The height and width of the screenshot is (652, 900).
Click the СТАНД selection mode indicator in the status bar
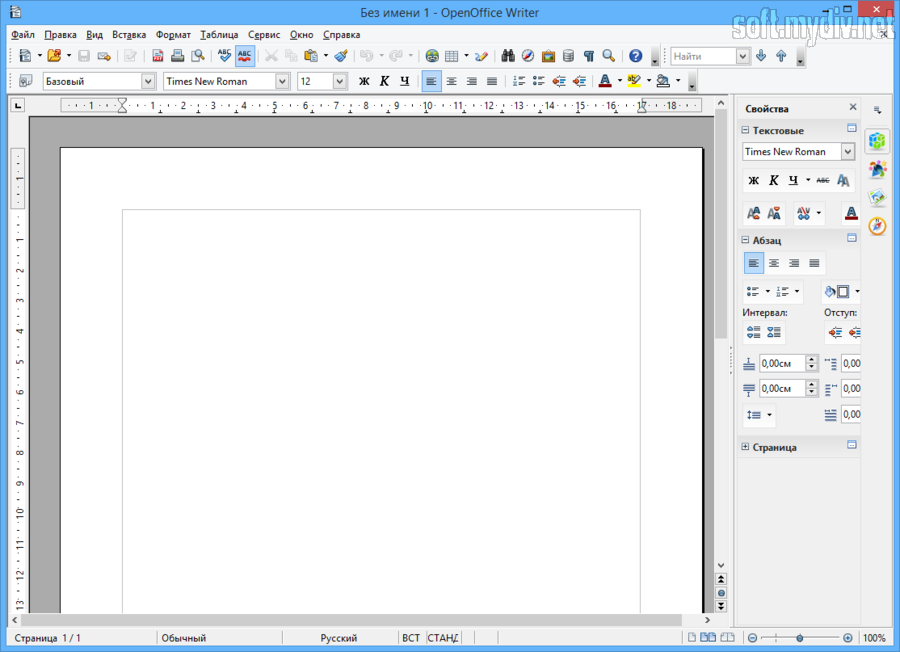[x=443, y=638]
